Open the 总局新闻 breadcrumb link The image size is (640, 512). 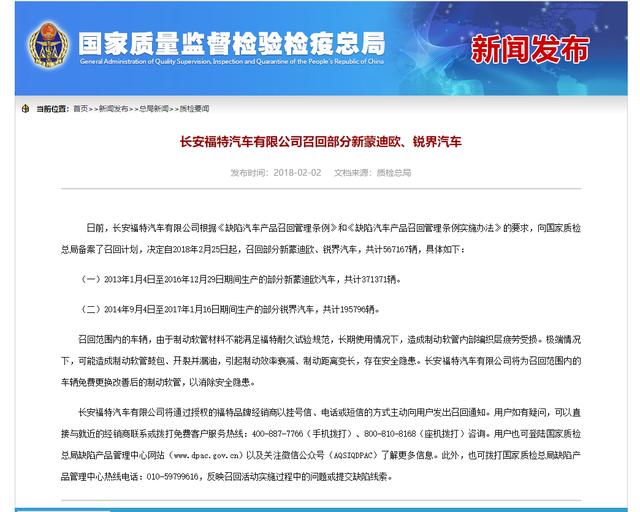point(154,109)
